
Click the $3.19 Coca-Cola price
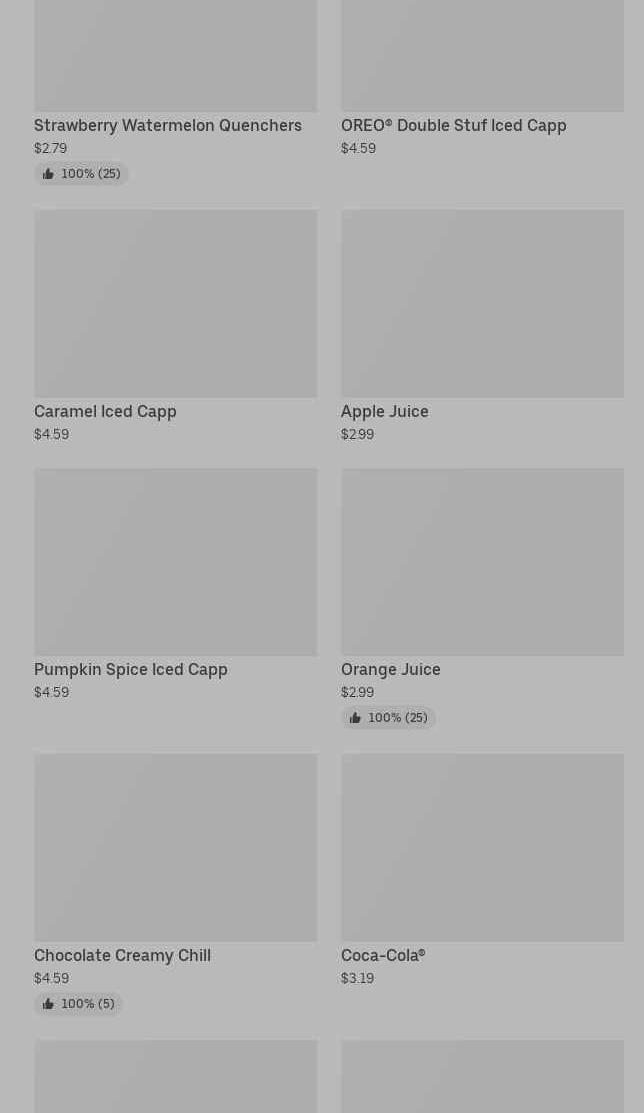(357, 978)
